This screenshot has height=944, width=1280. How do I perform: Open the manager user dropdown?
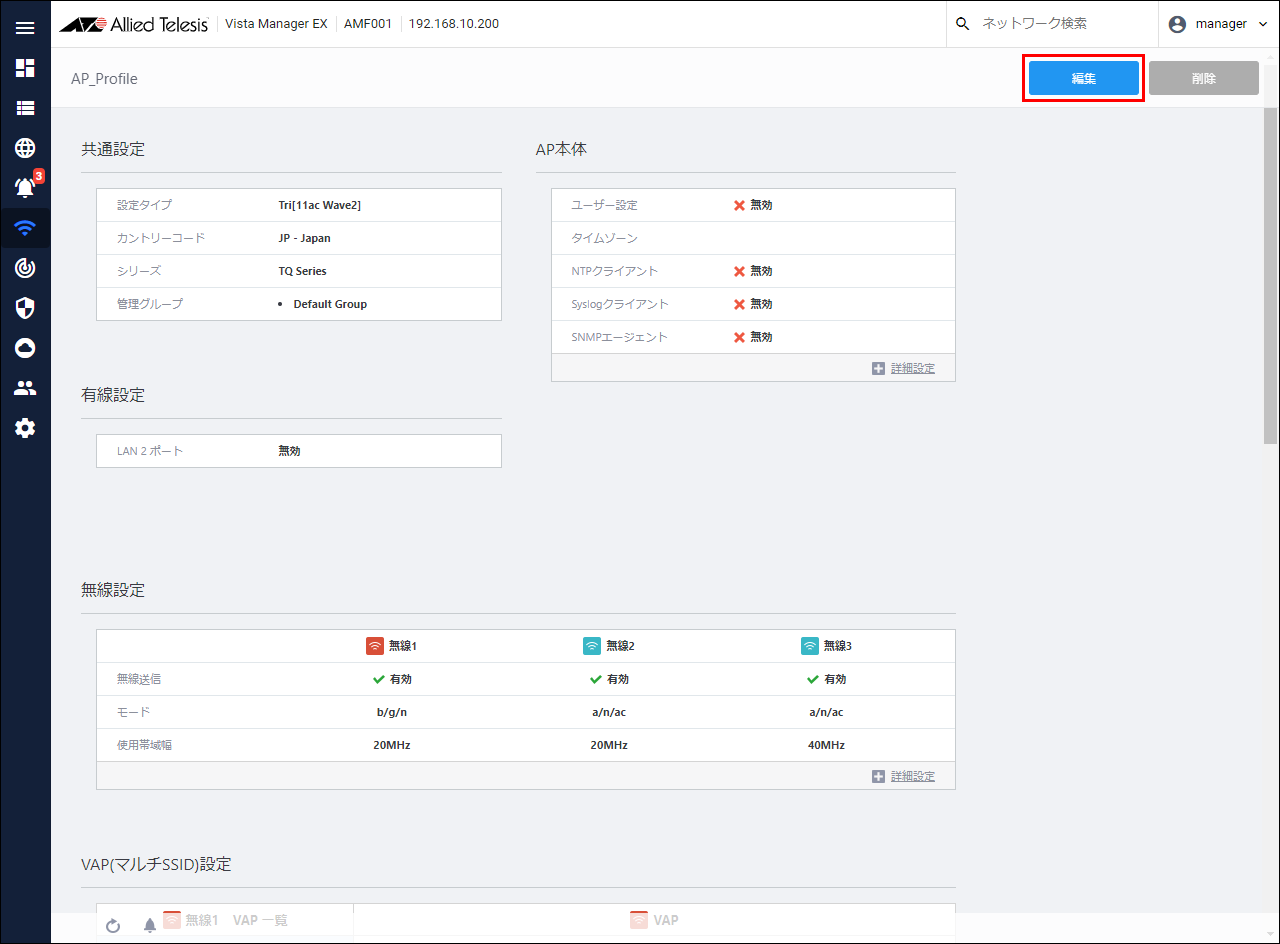click(x=1218, y=24)
